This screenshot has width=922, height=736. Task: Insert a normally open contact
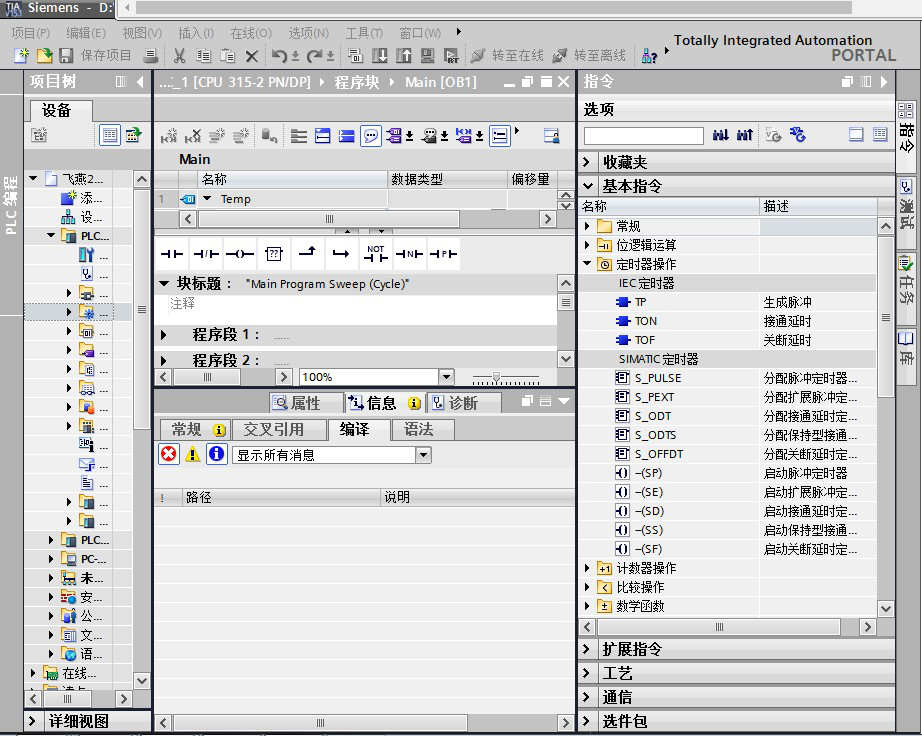tap(172, 254)
